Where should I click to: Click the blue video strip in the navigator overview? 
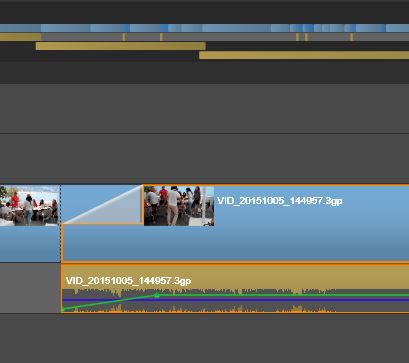[204, 28]
